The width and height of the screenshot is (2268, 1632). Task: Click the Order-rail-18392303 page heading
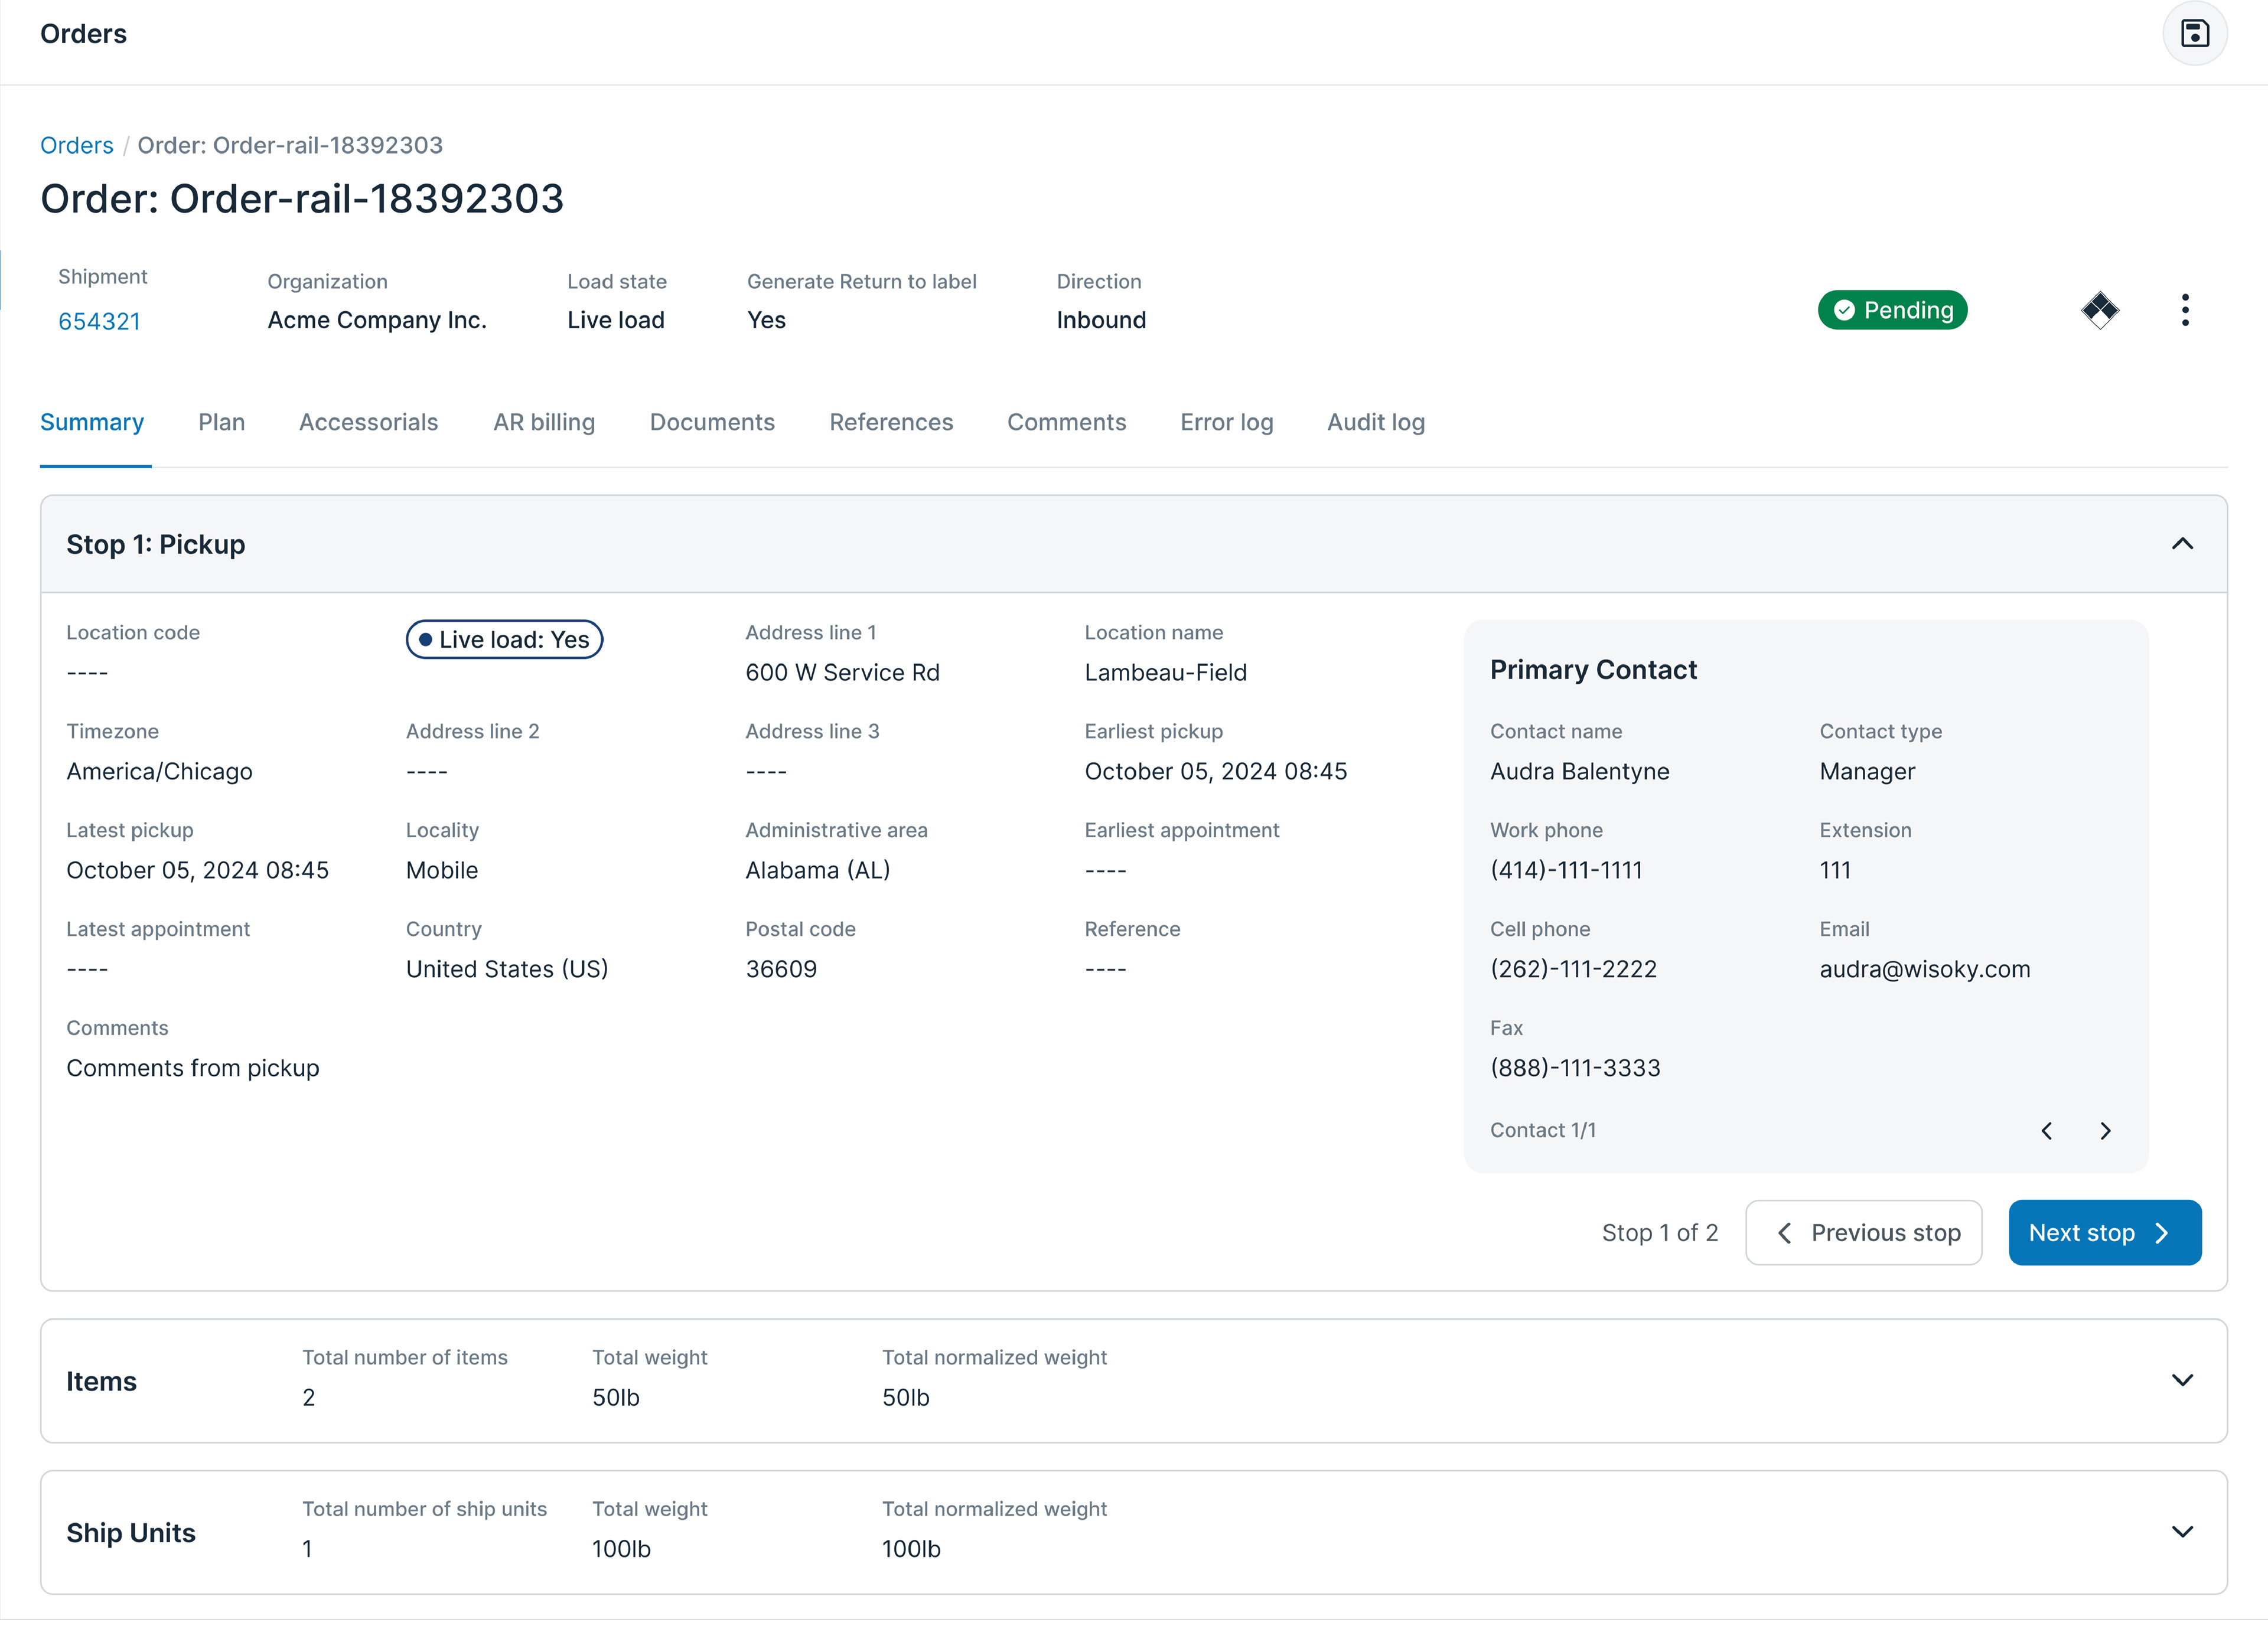coord(302,198)
